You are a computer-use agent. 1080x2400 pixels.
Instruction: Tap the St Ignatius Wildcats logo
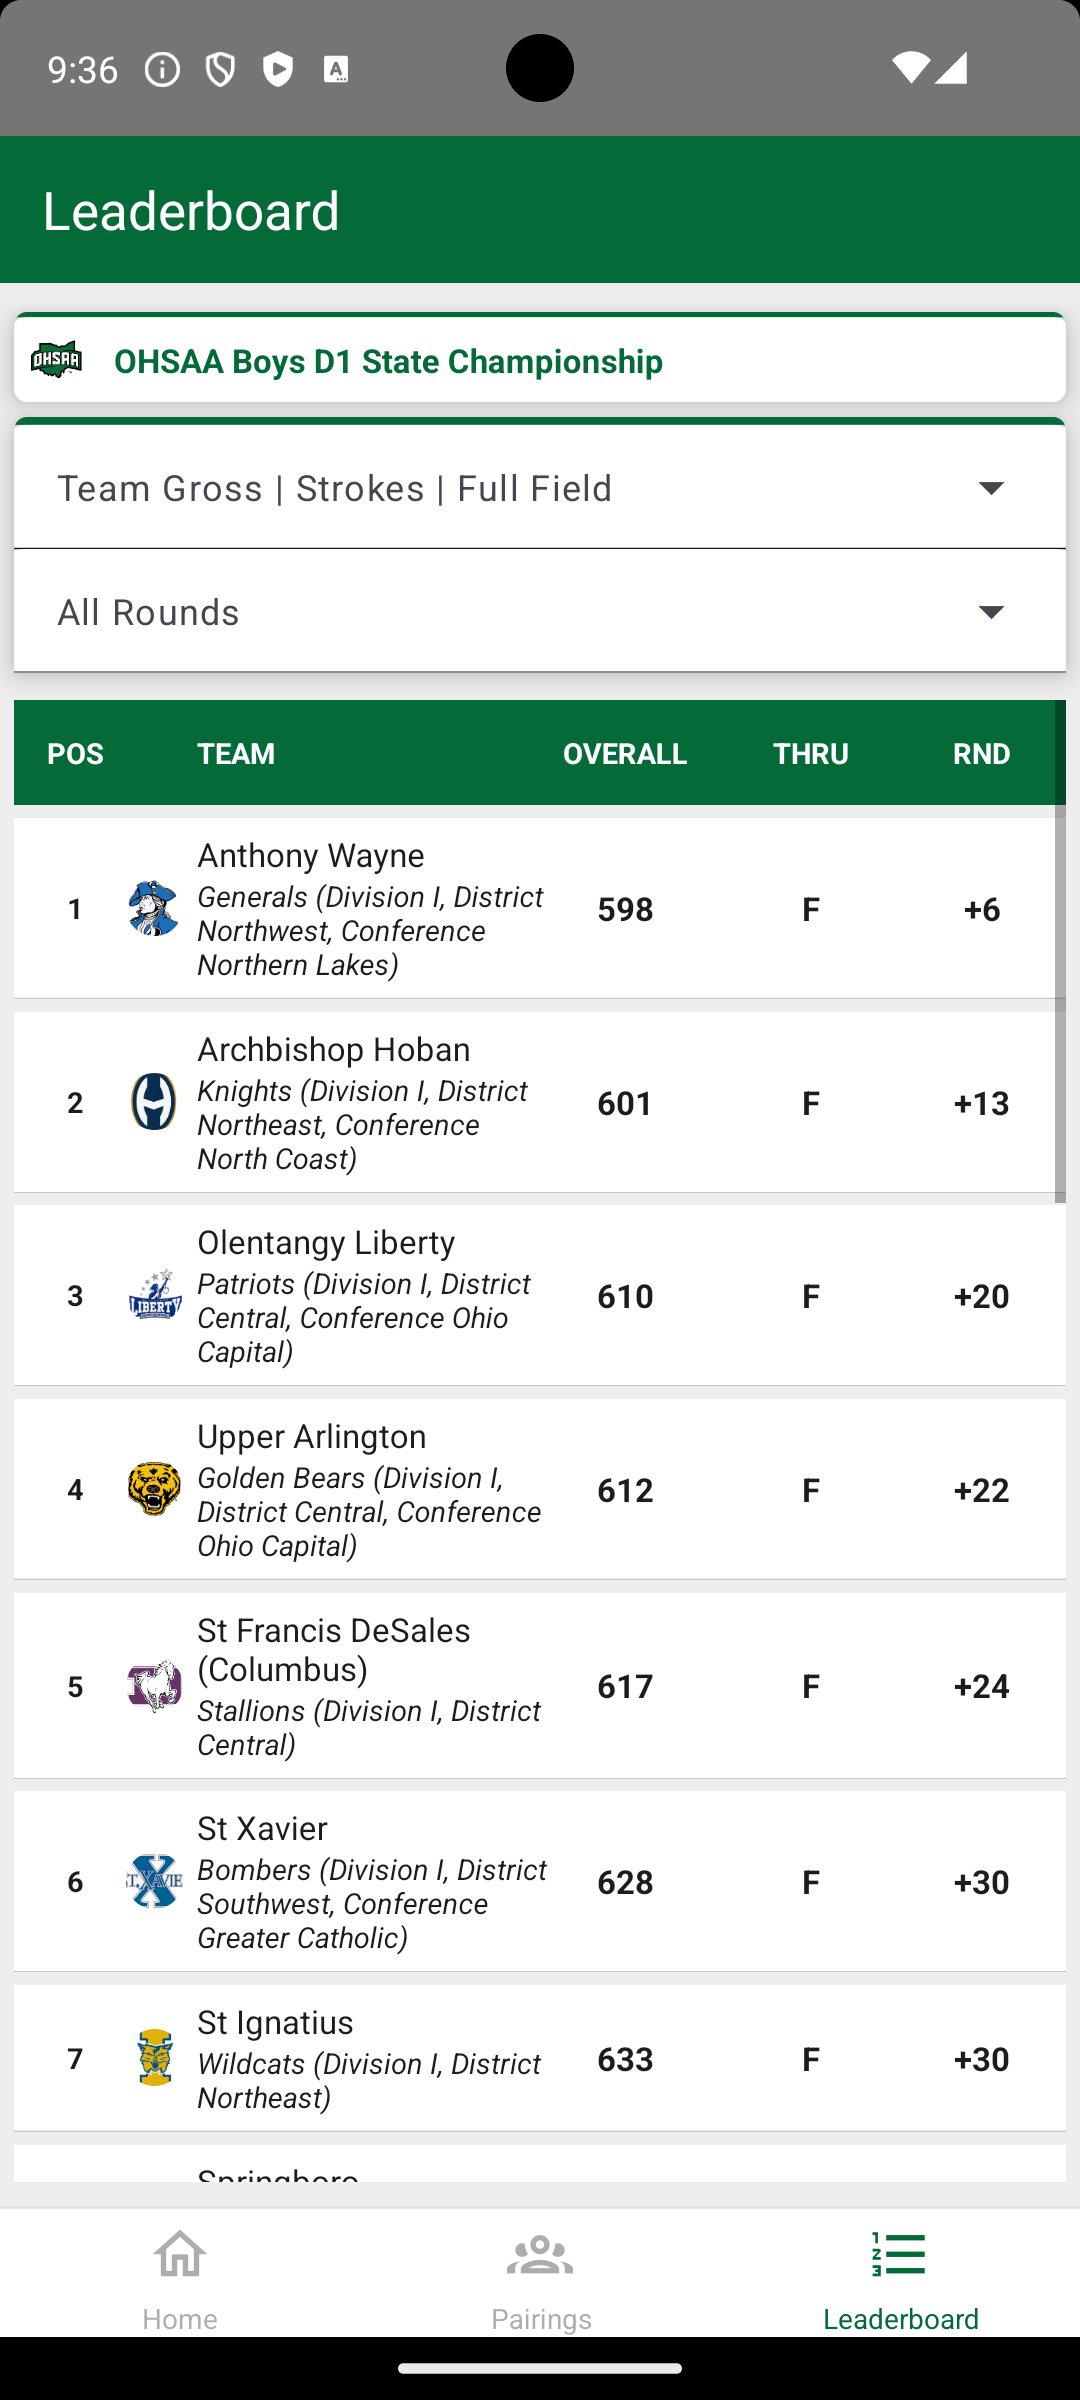coord(155,2058)
